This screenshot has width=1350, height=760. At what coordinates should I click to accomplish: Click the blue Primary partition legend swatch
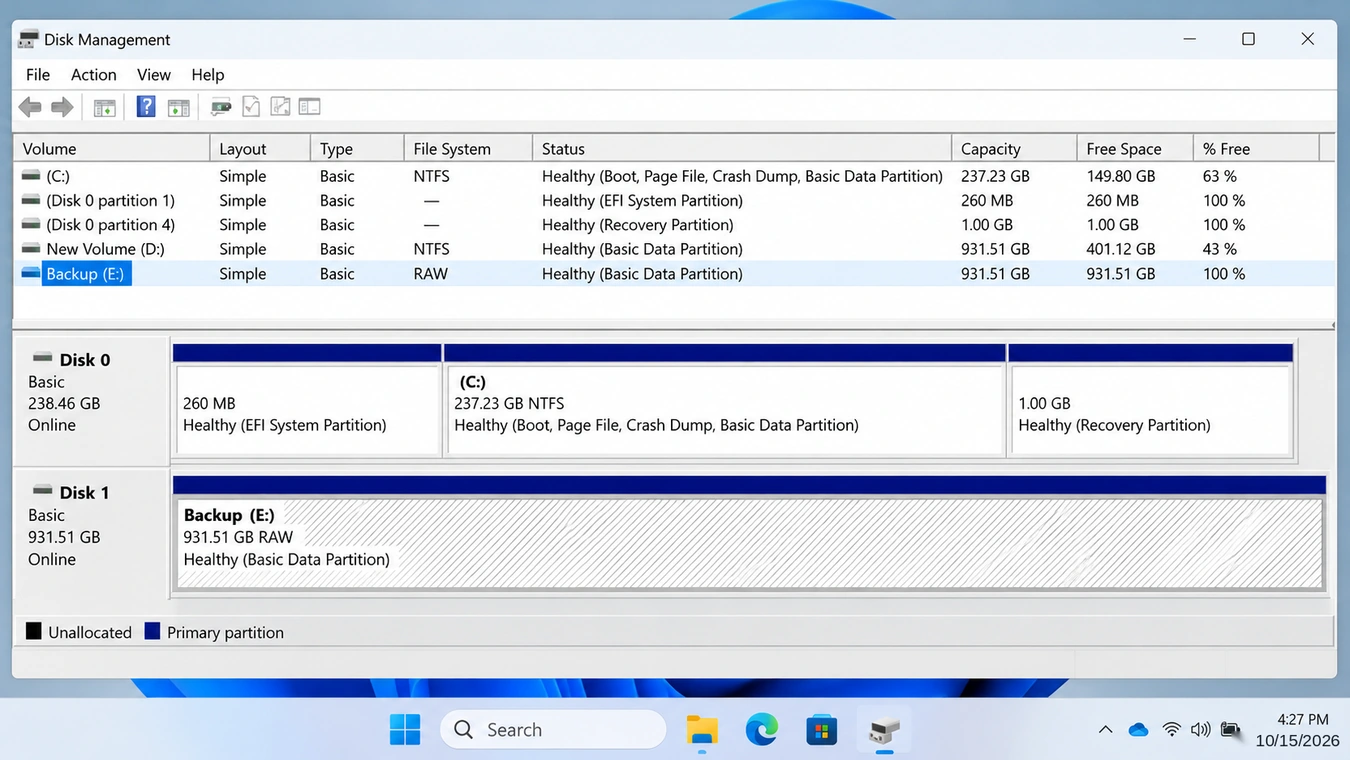(152, 631)
